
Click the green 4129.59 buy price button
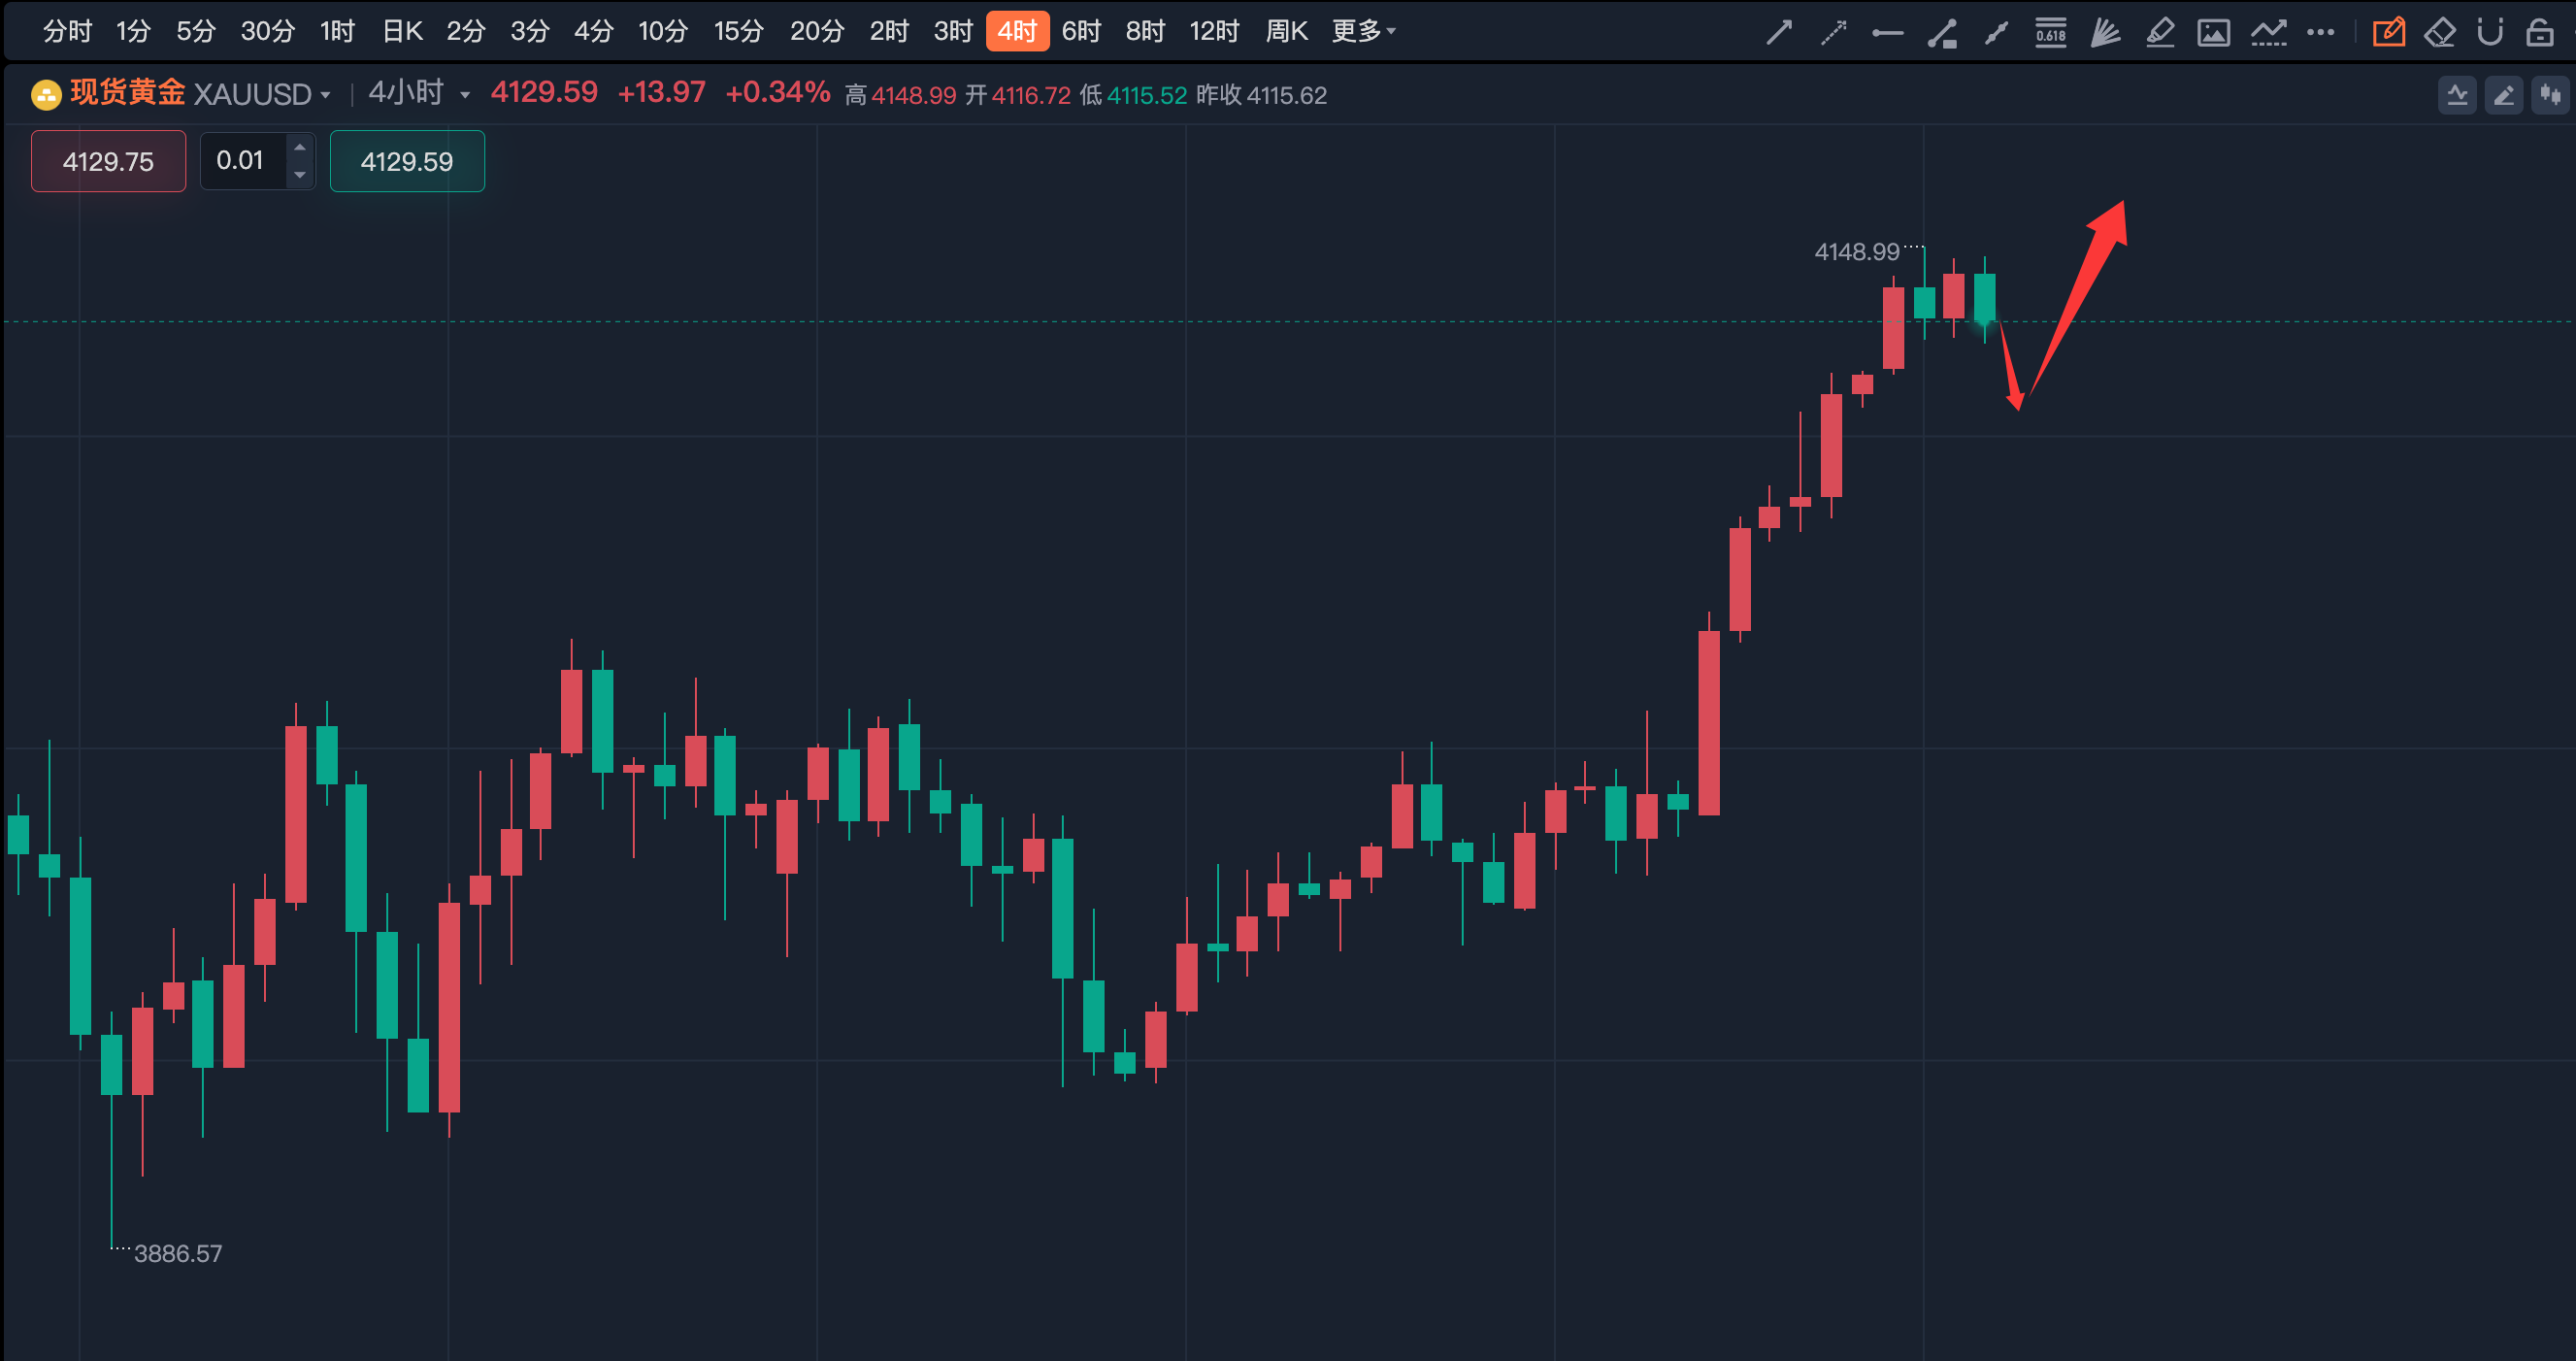click(x=407, y=161)
